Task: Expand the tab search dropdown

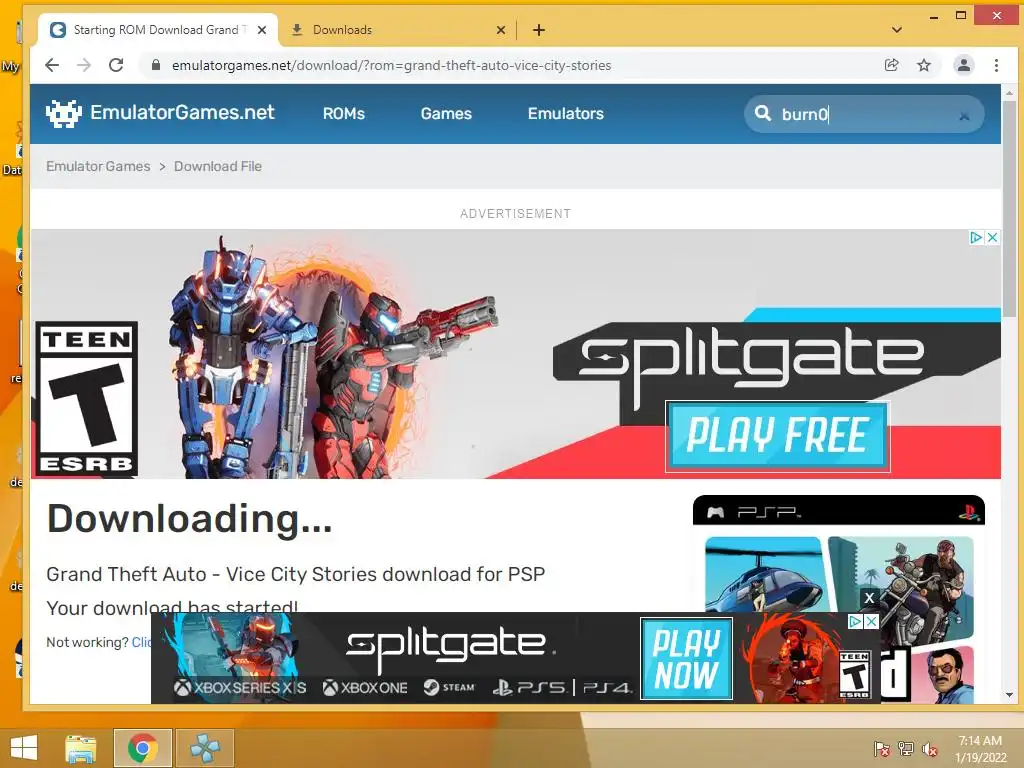Action: point(897,30)
